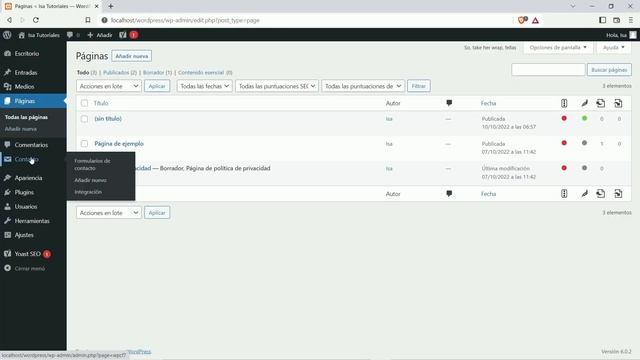Viewport: 640px width, 360px height.
Task: Click Buscar páginas button
Action: tap(609, 70)
